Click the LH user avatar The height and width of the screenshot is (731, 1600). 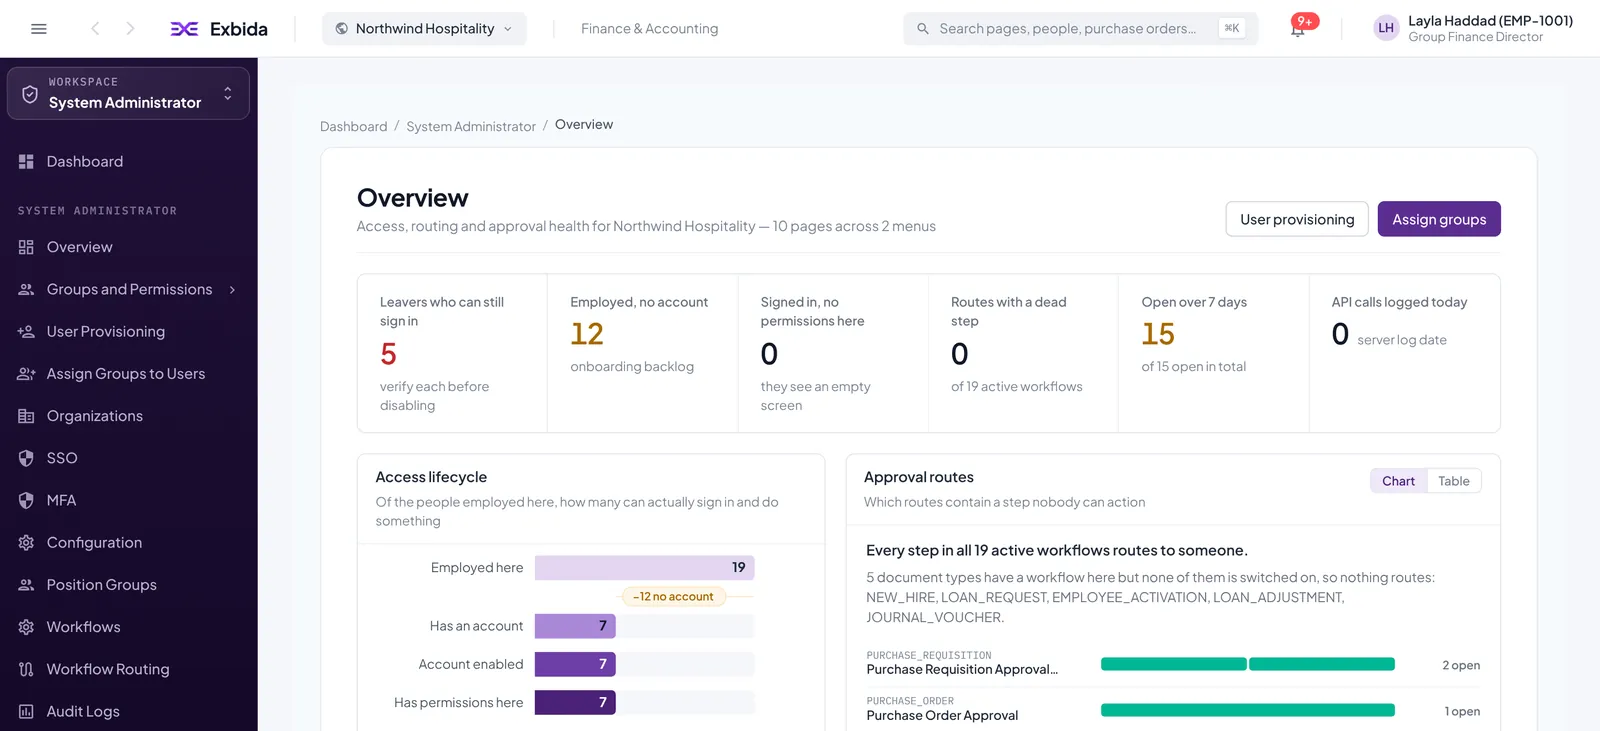coord(1386,29)
